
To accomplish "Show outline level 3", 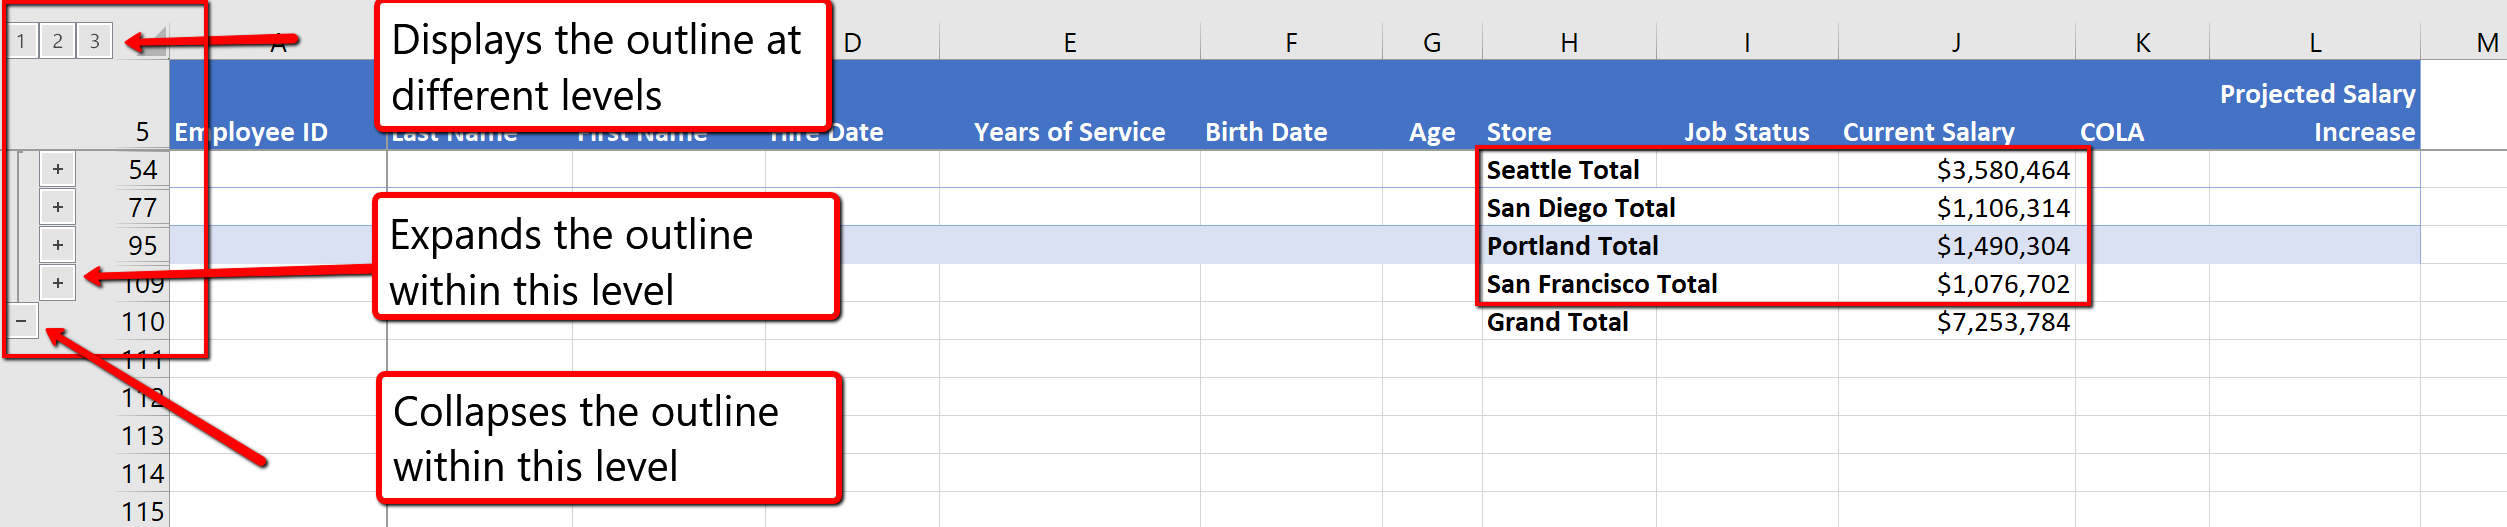I will click(95, 41).
